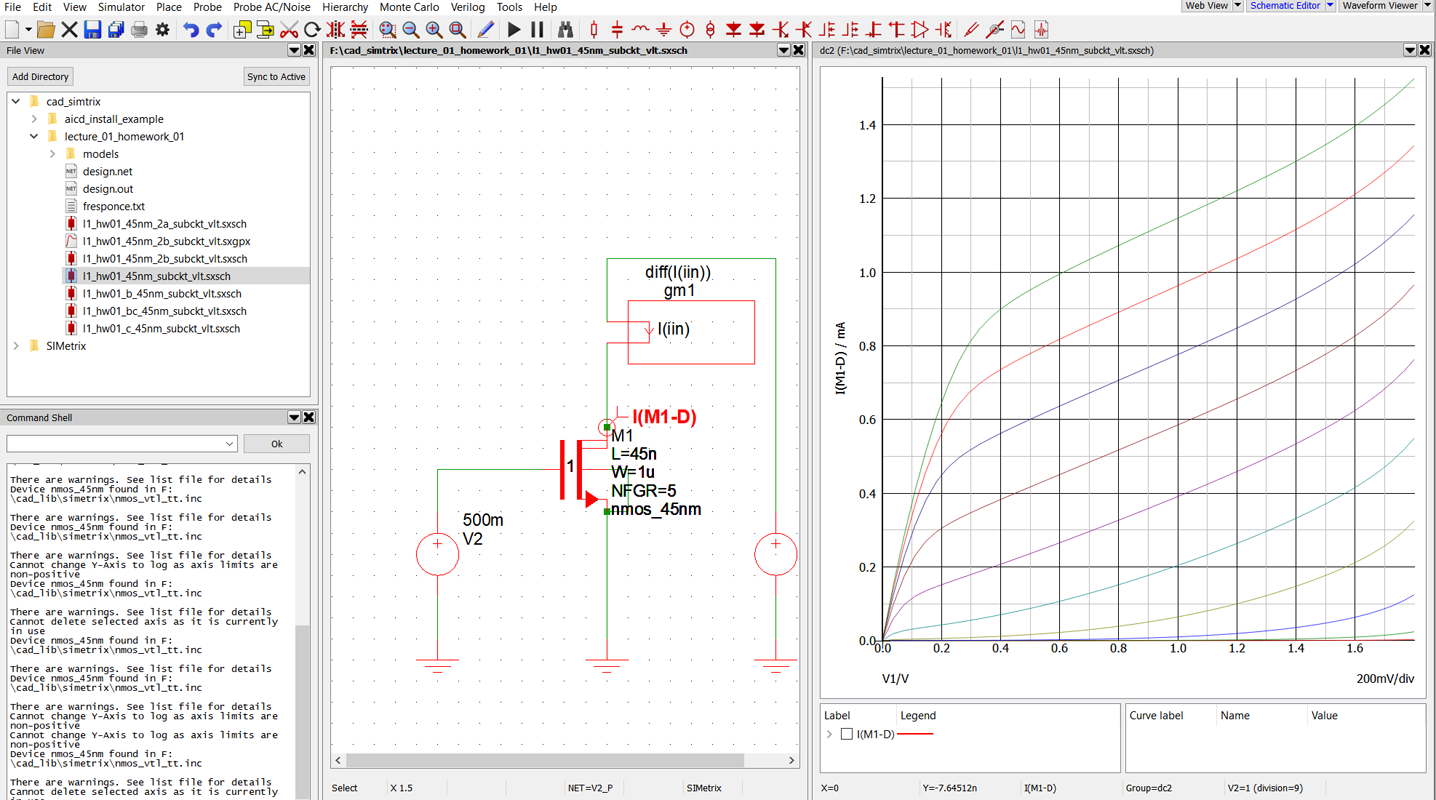
Task: Expand the I(M1-D) legend entry
Action: 827,733
